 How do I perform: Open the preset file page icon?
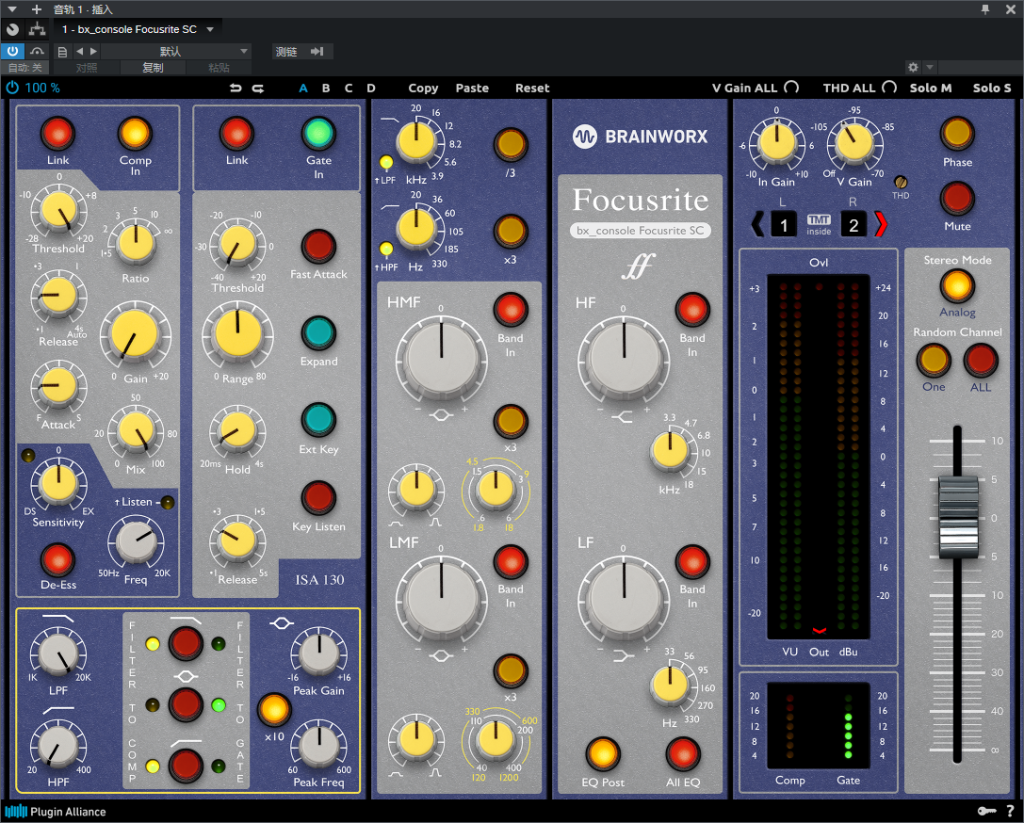click(x=63, y=52)
